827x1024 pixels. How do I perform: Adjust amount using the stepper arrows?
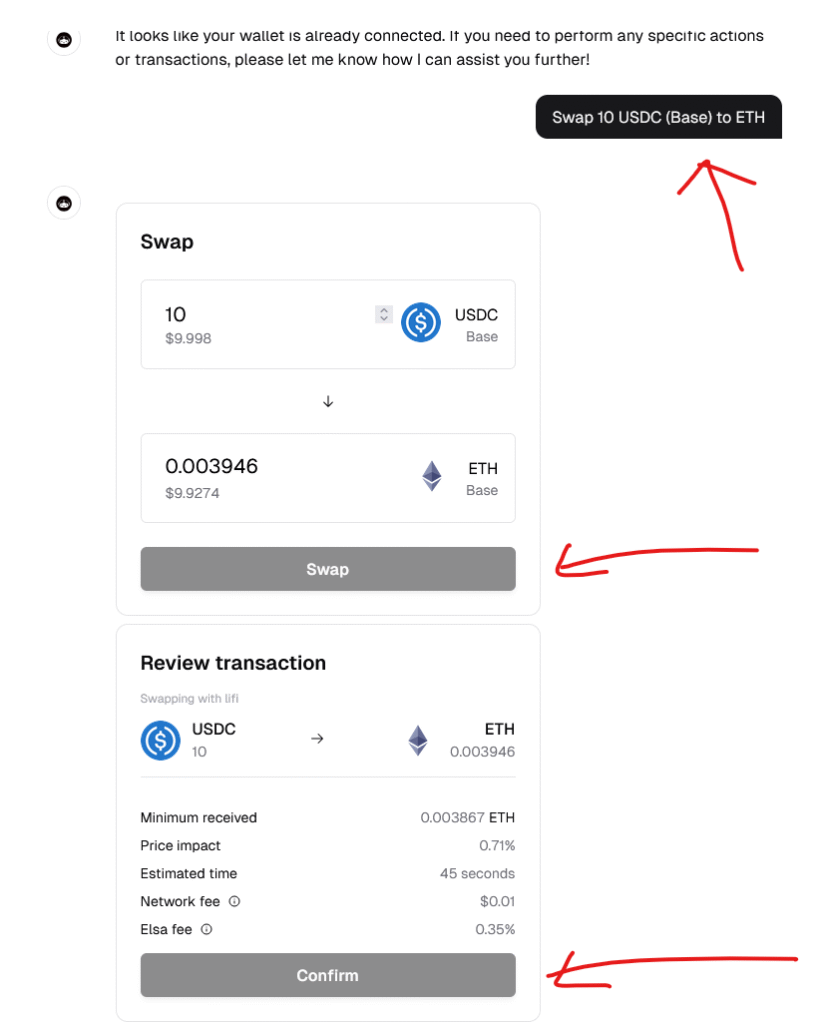point(383,314)
